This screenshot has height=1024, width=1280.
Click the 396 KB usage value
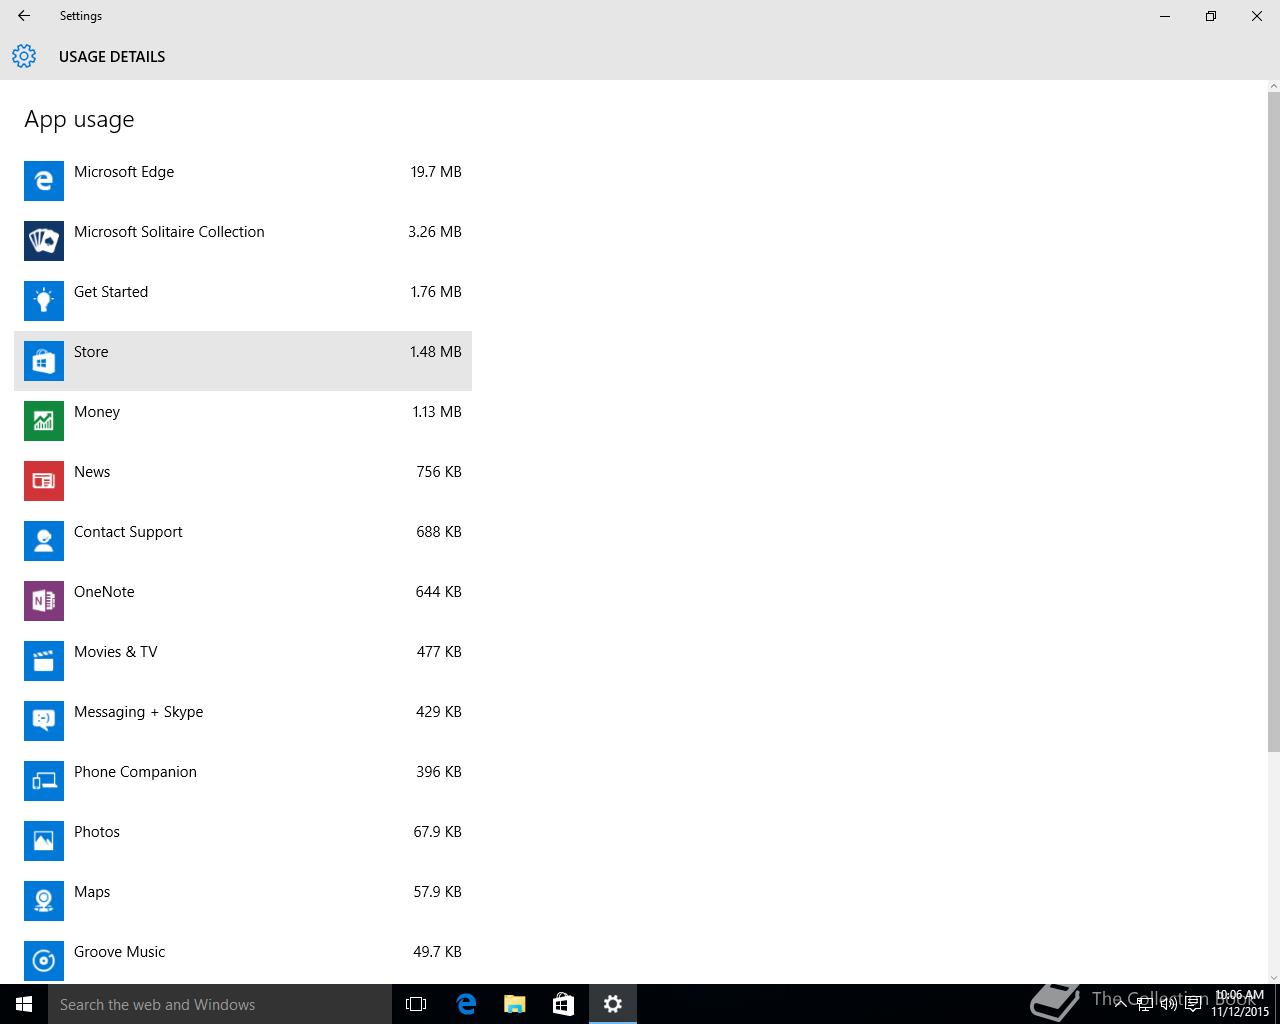(x=439, y=772)
